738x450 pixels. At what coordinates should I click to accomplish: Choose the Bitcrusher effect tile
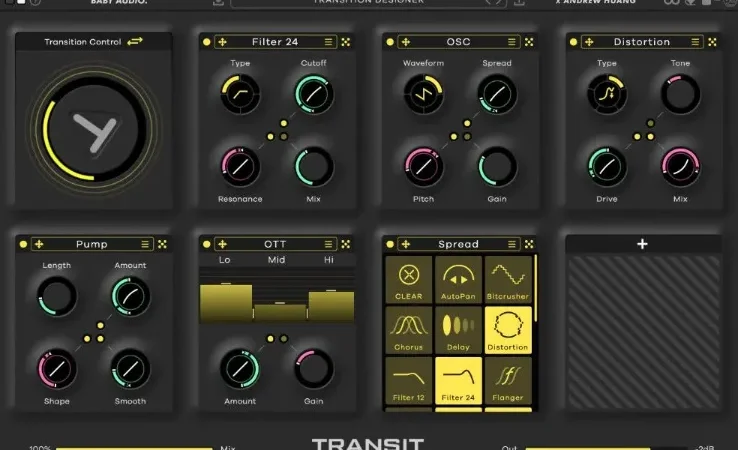508,280
